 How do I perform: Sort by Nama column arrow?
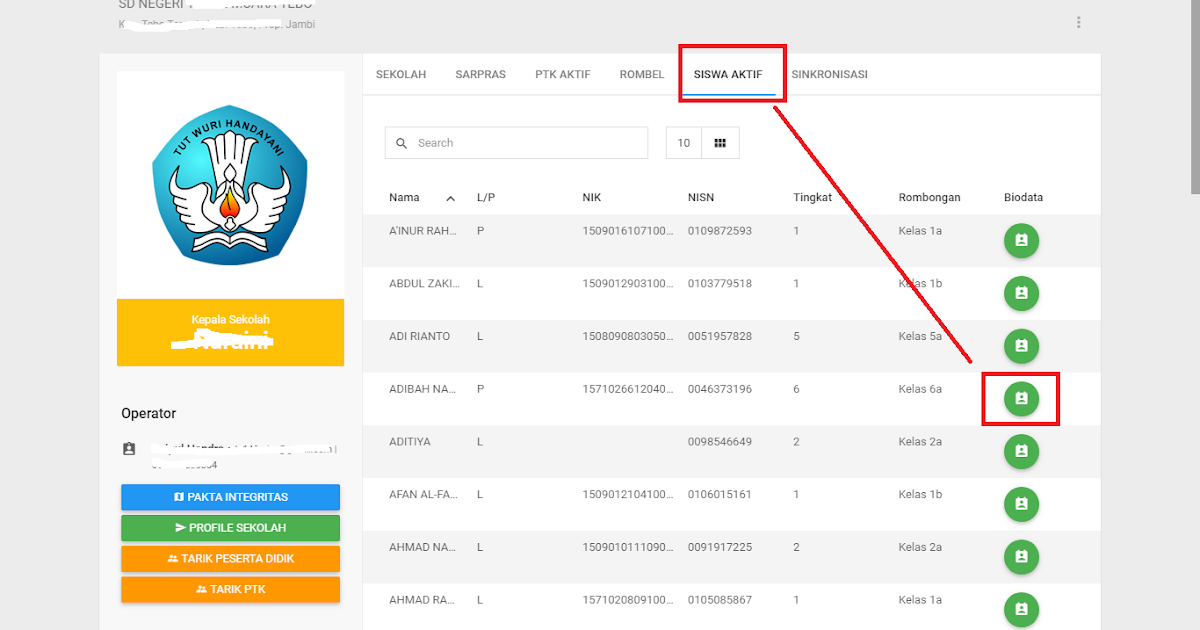point(450,198)
